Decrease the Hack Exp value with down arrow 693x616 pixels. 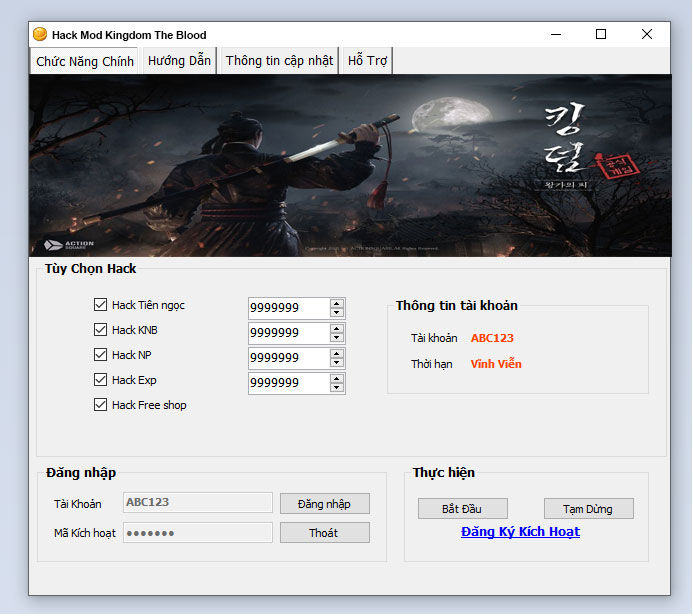pos(337,388)
